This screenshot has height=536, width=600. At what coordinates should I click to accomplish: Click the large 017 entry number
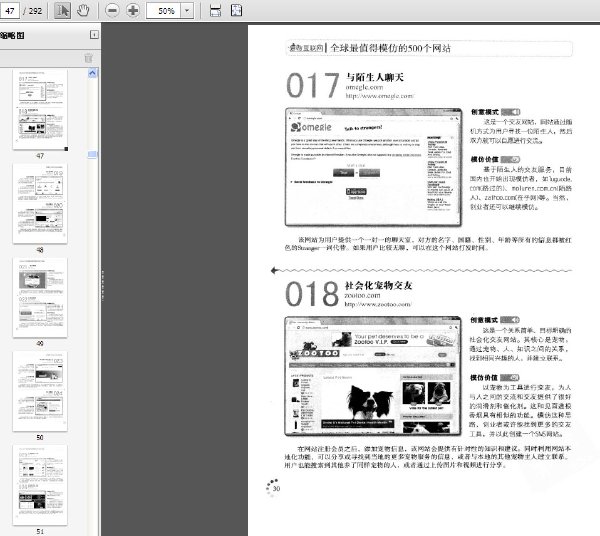point(313,85)
